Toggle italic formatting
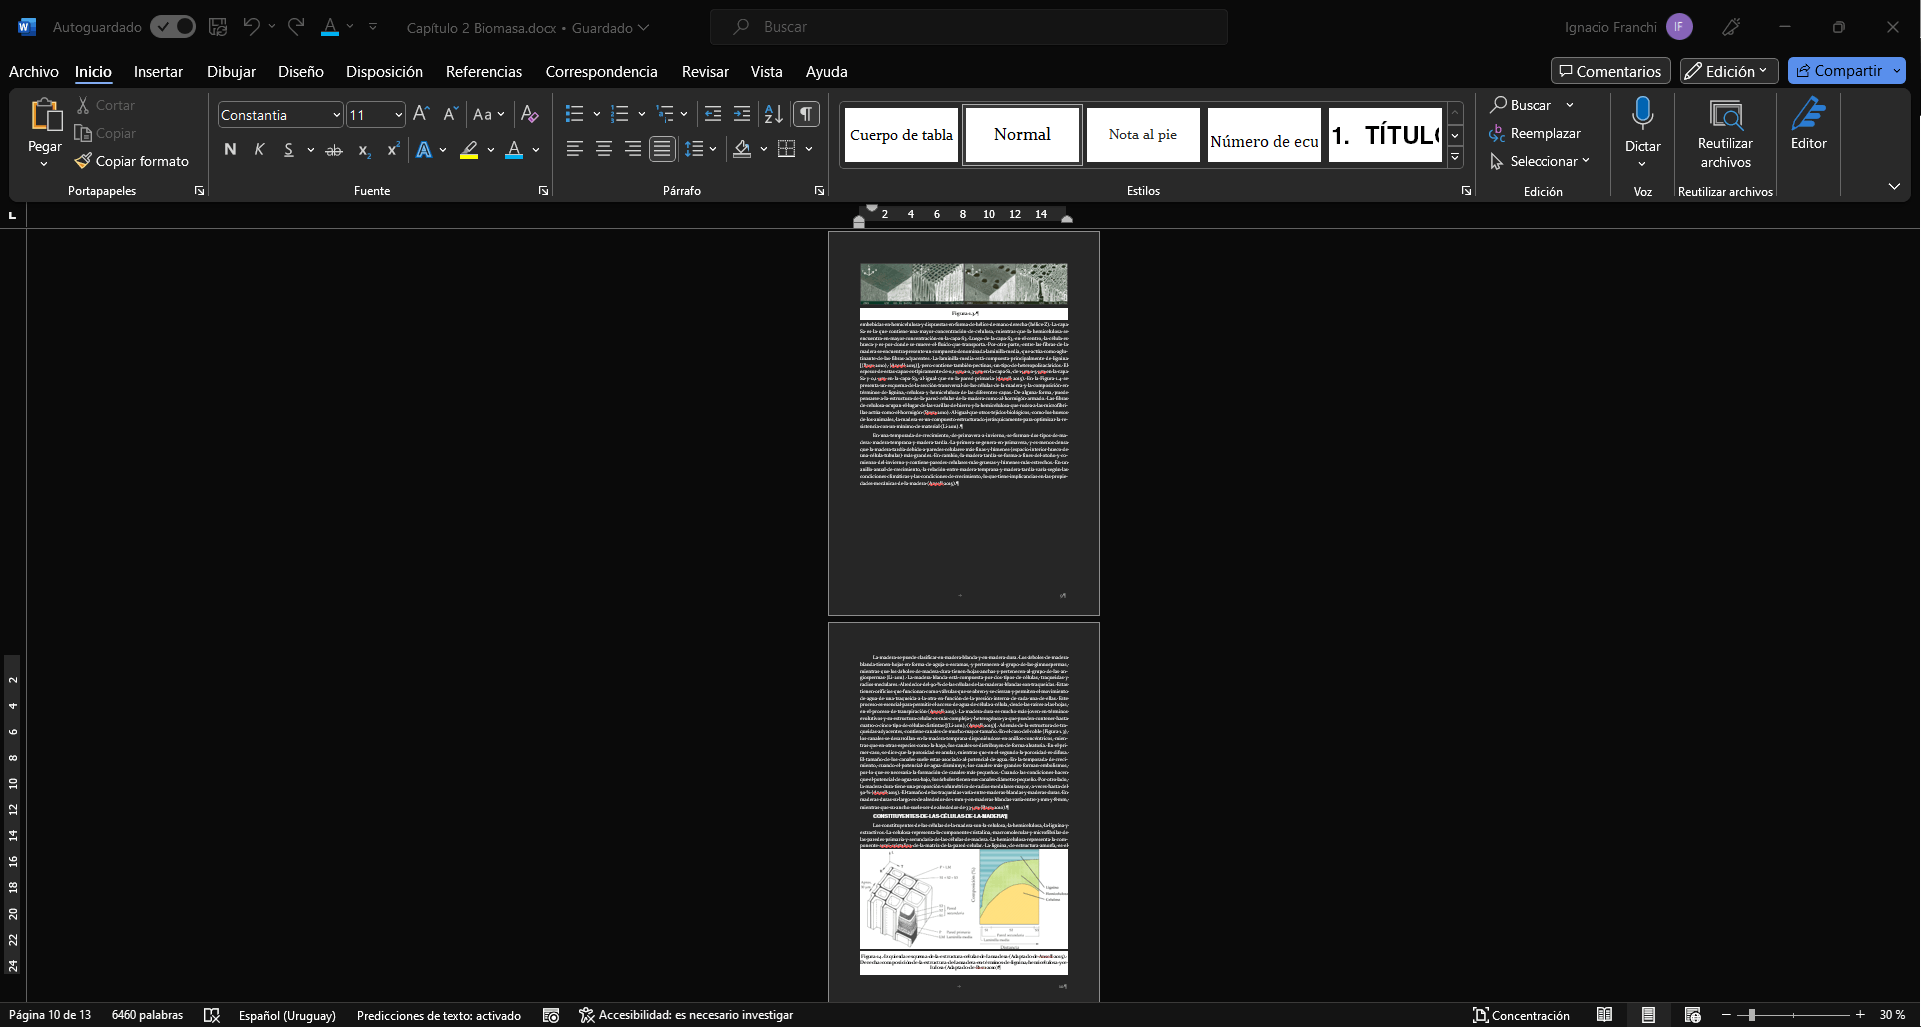Image resolution: width=1921 pixels, height=1027 pixels. click(x=259, y=150)
